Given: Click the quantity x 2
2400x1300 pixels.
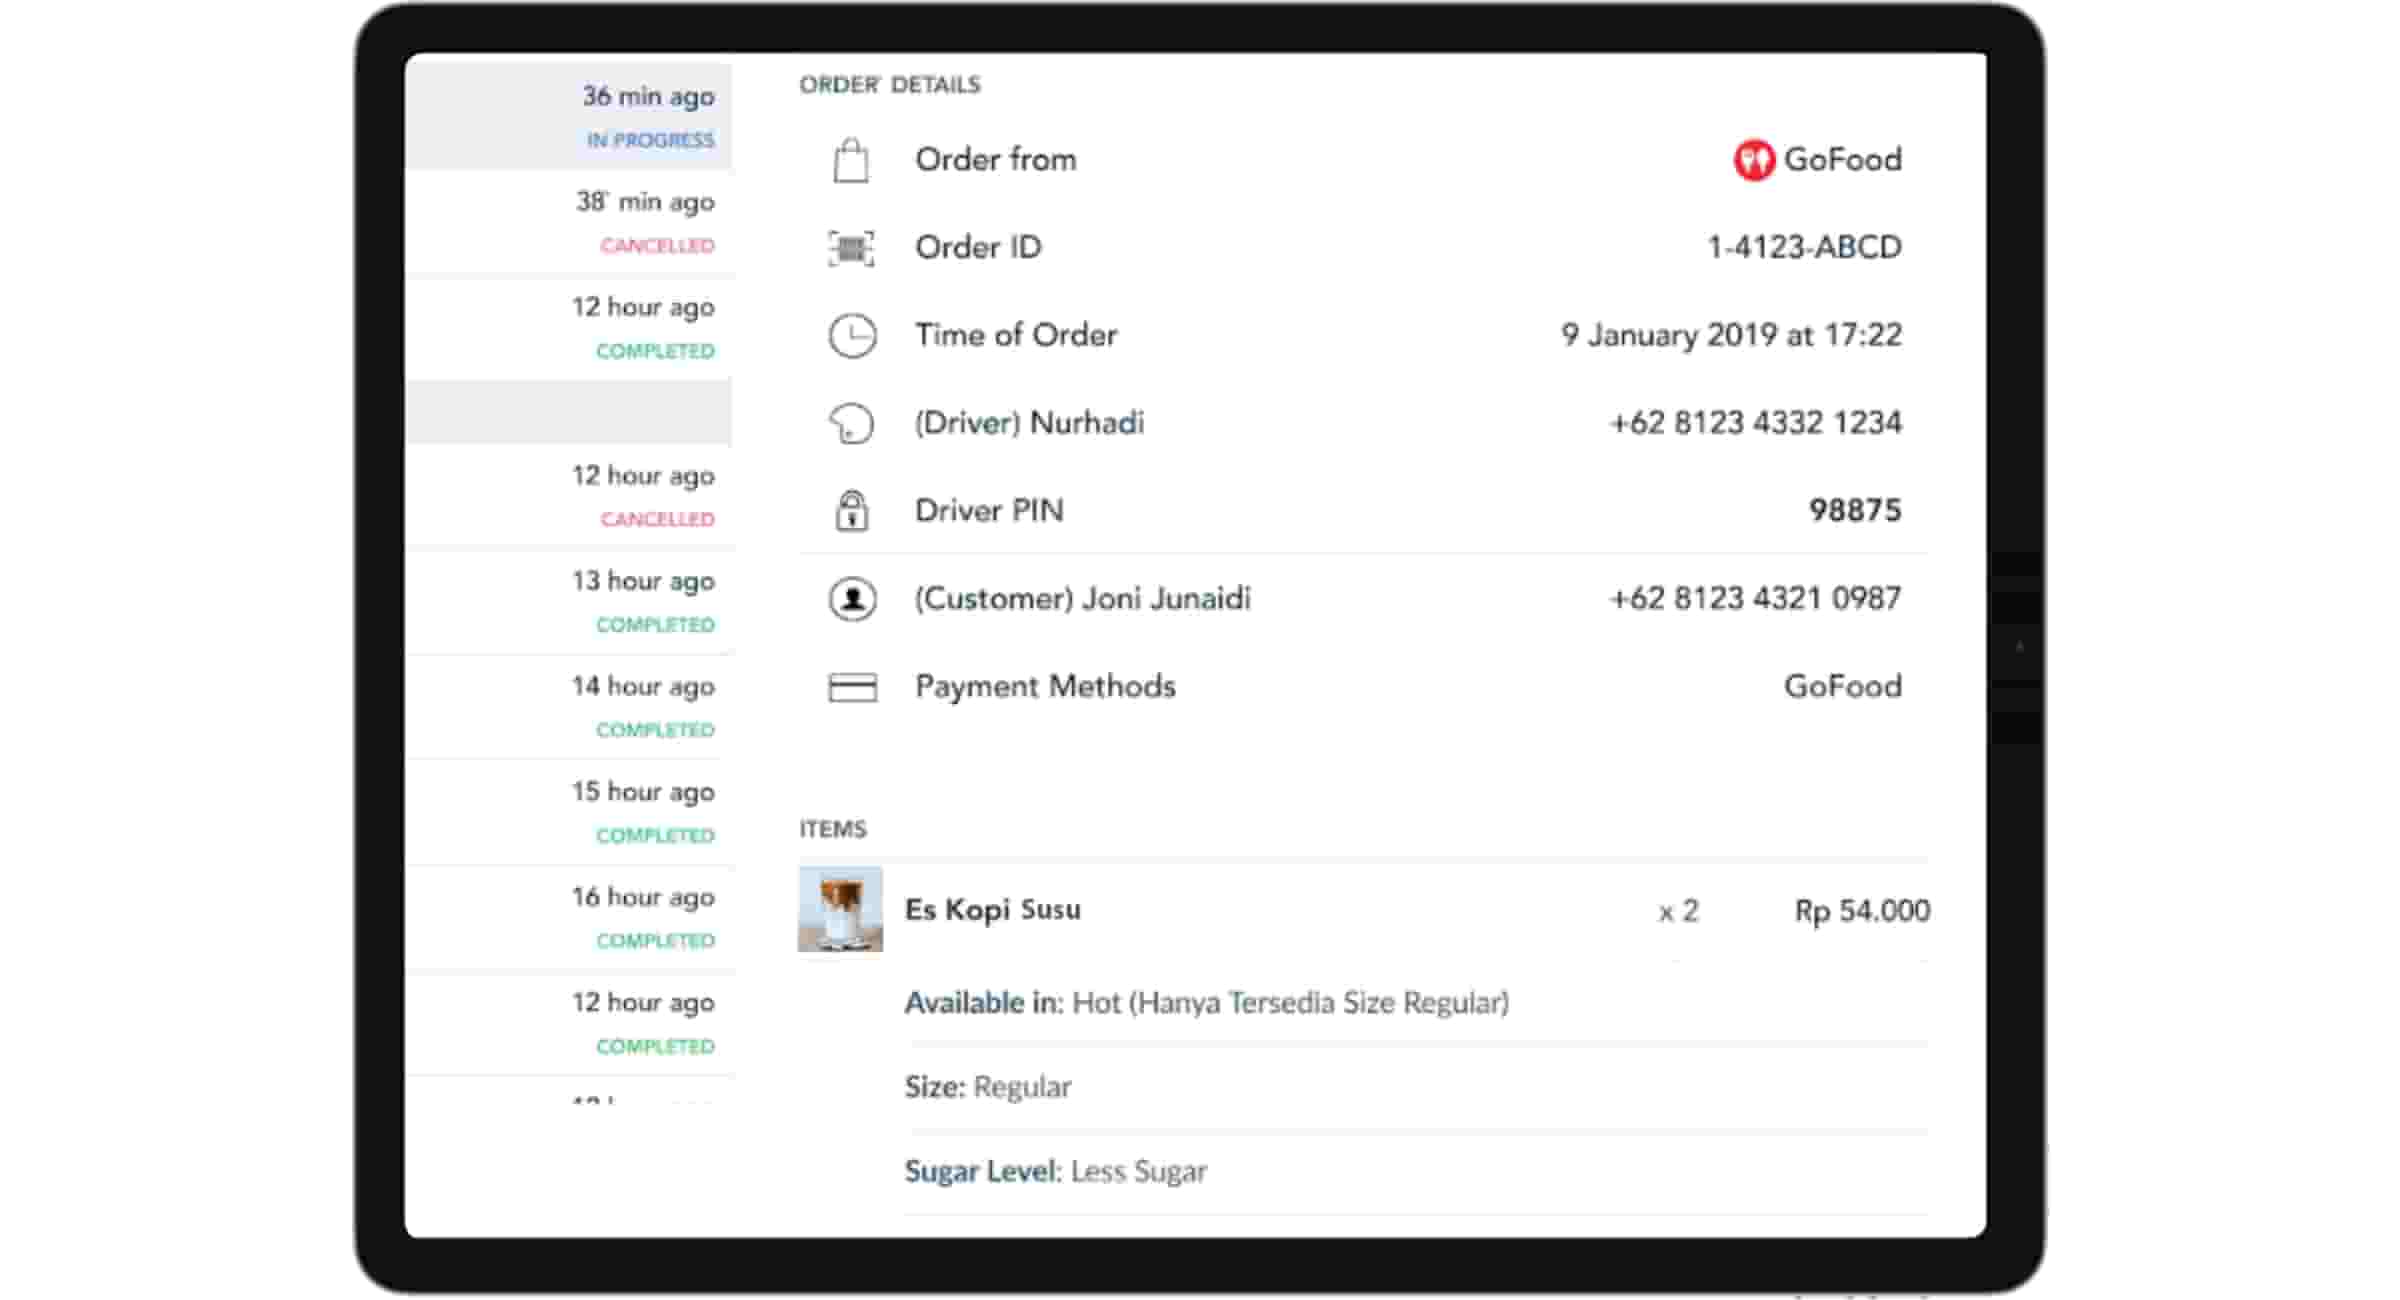Looking at the screenshot, I should coord(1678,911).
